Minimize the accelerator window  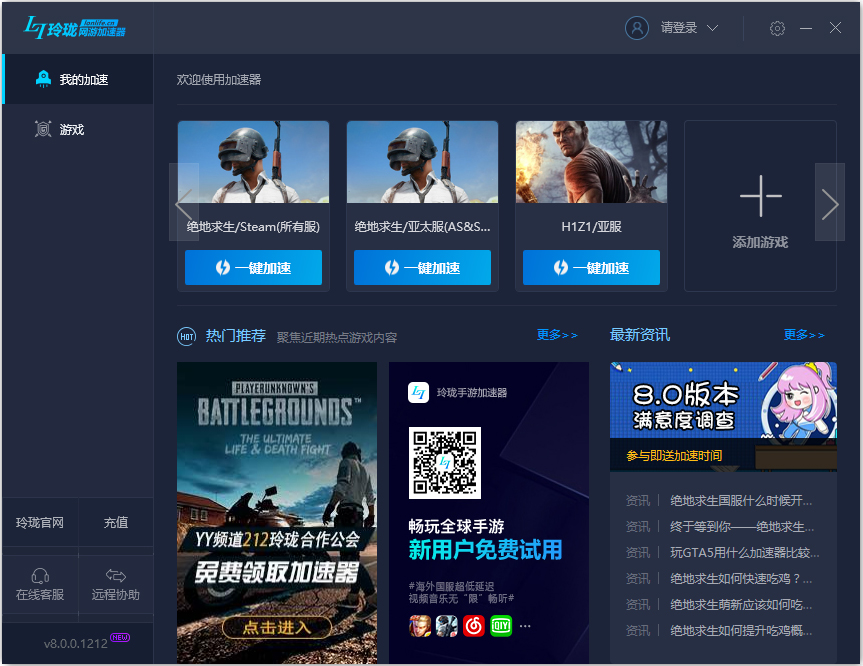[806, 28]
